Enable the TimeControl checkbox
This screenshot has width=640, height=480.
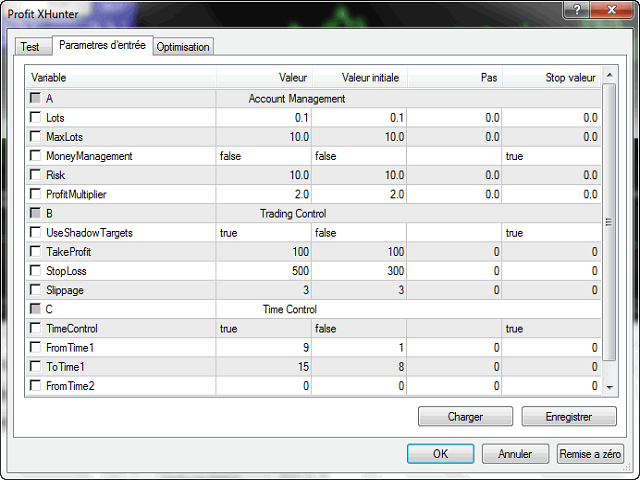click(36, 328)
